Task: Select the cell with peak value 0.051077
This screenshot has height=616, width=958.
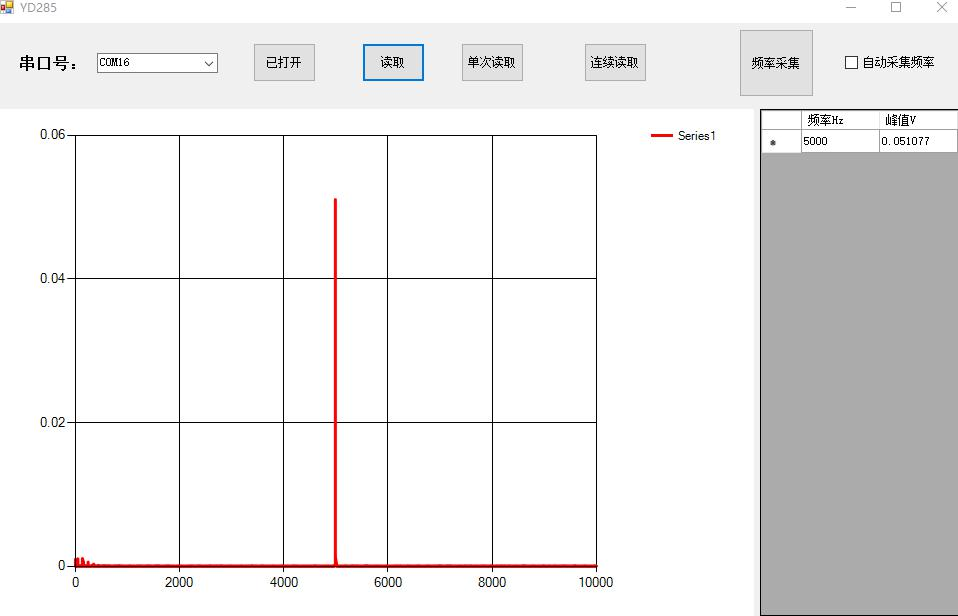Action: click(918, 141)
